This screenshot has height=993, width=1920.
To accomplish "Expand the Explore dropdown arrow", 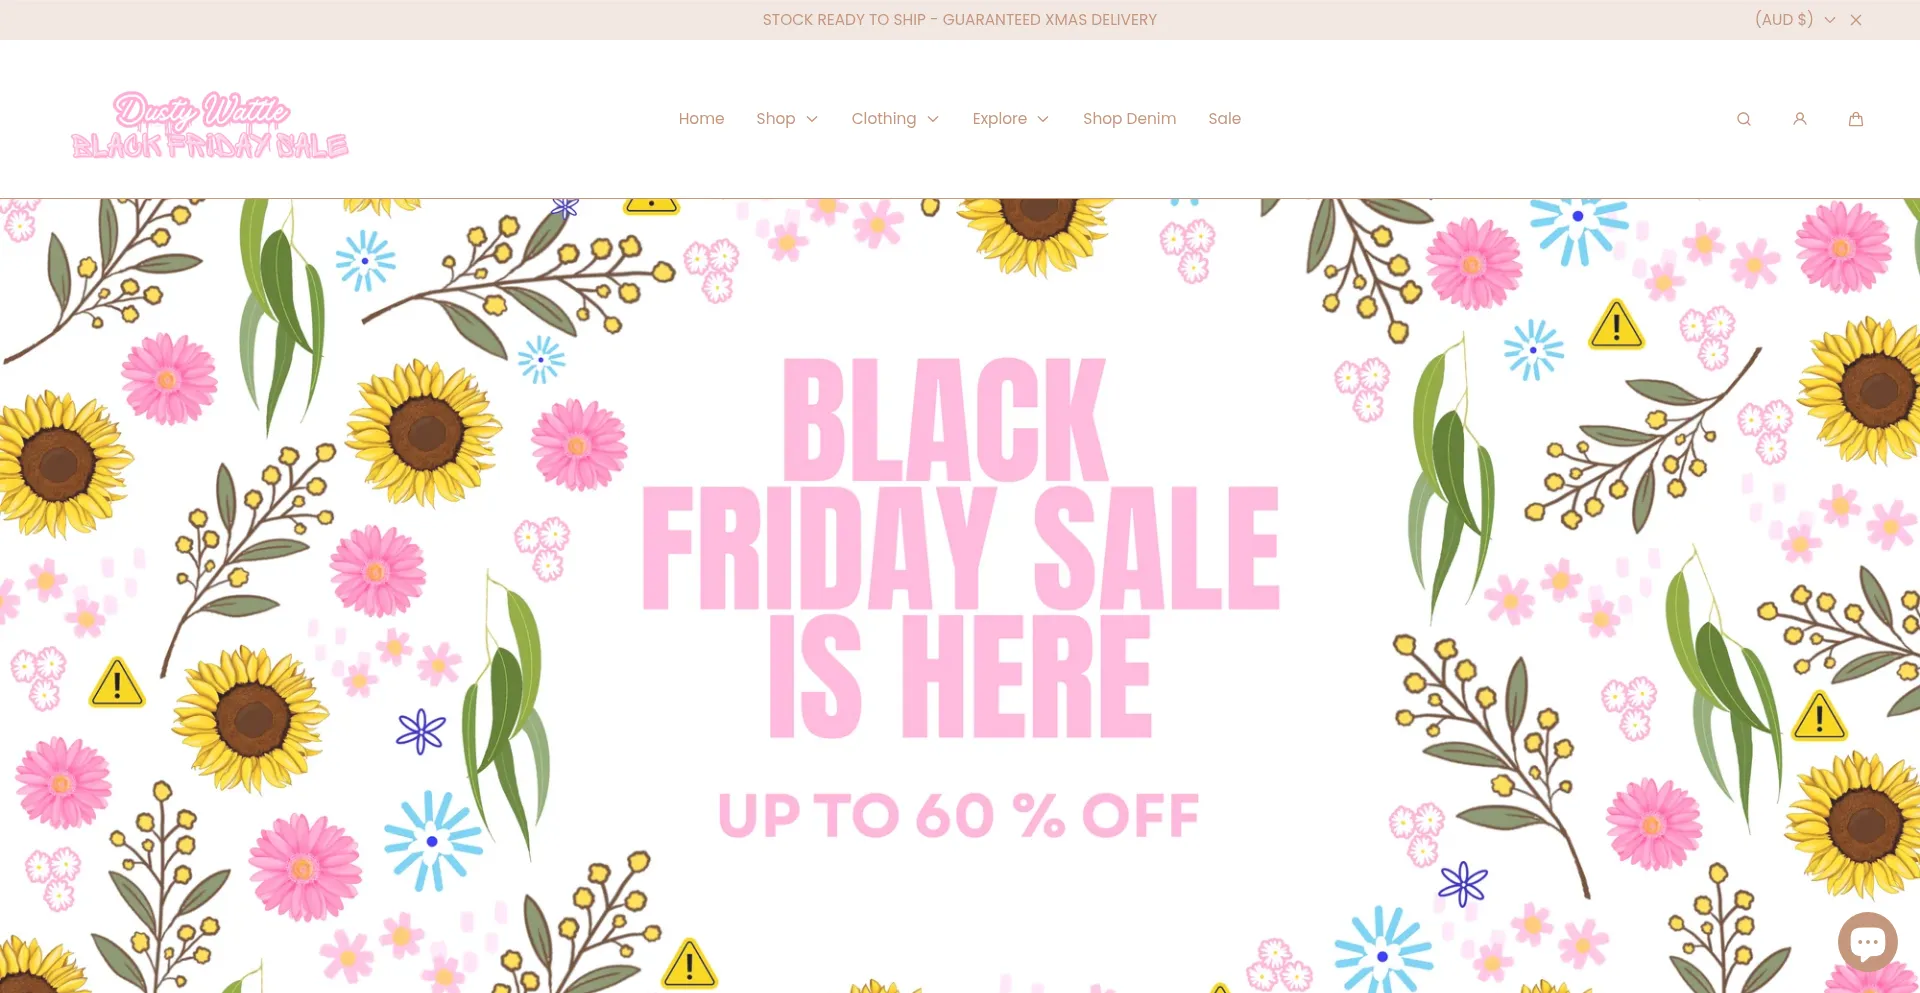I will [x=1043, y=119].
